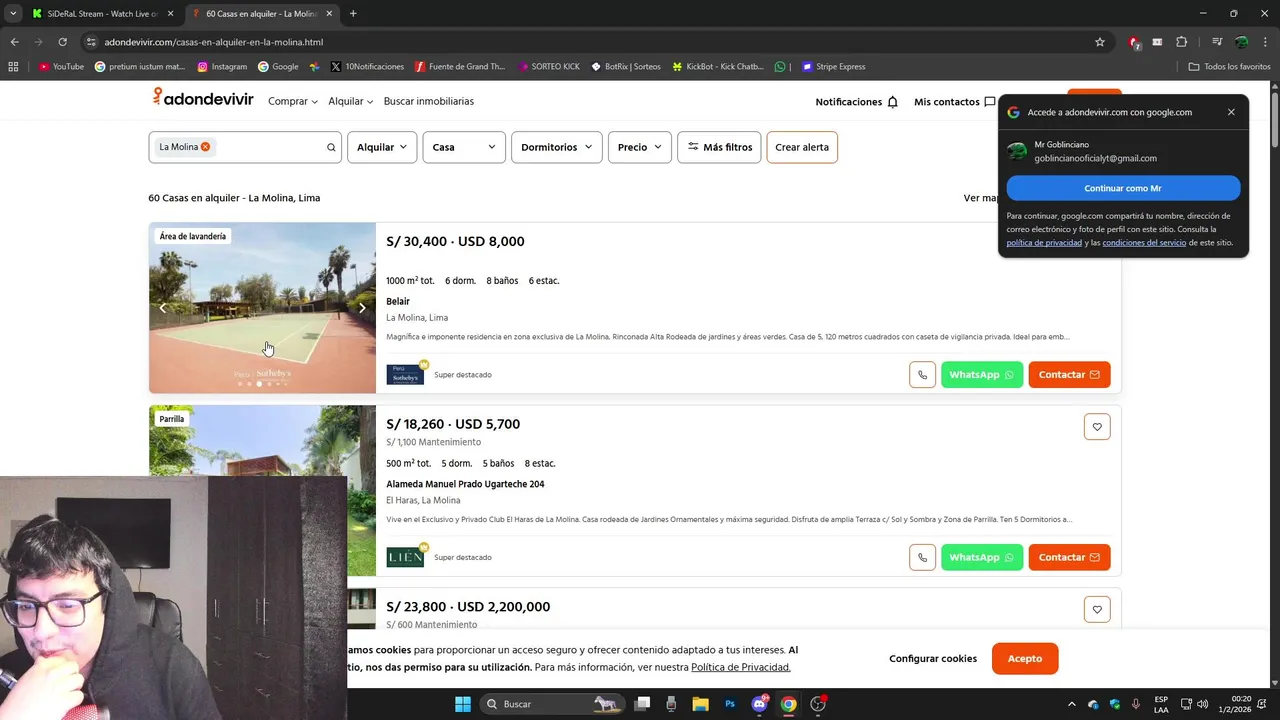Open the Notificaciones bell icon
Image resolution: width=1280 pixels, height=720 pixels.
pos(892,102)
